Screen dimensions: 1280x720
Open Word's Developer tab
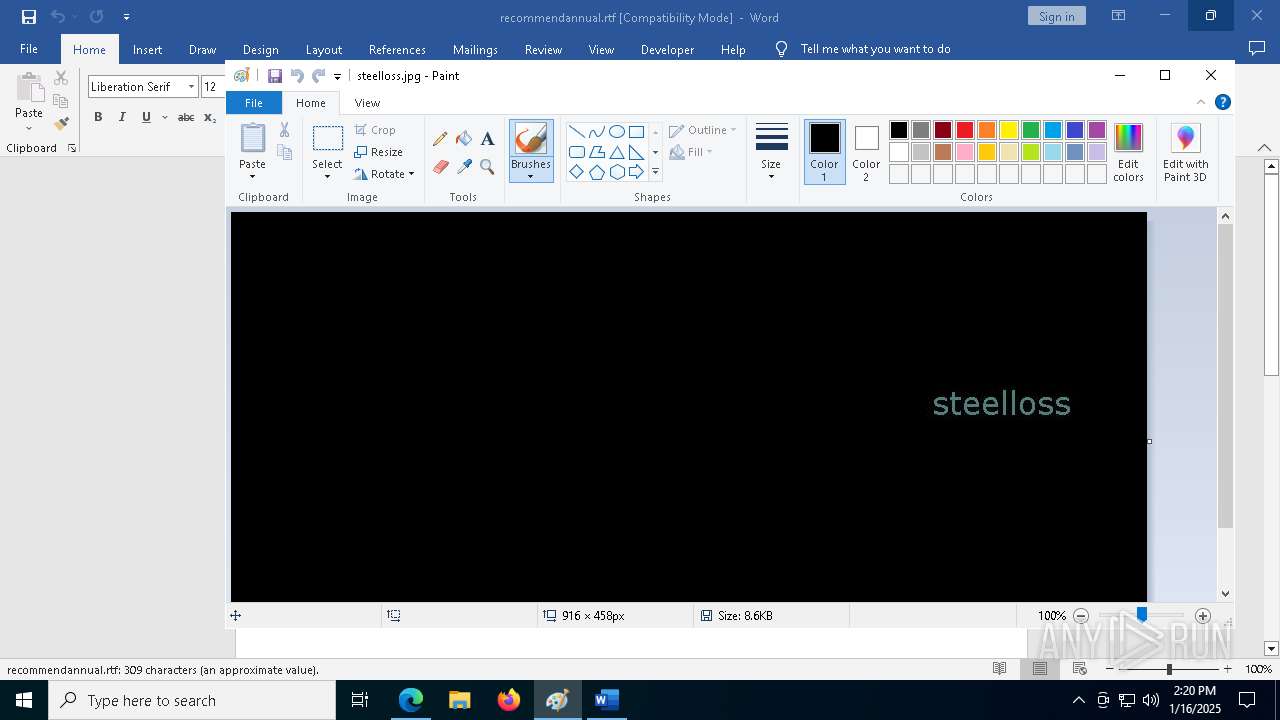pos(667,49)
